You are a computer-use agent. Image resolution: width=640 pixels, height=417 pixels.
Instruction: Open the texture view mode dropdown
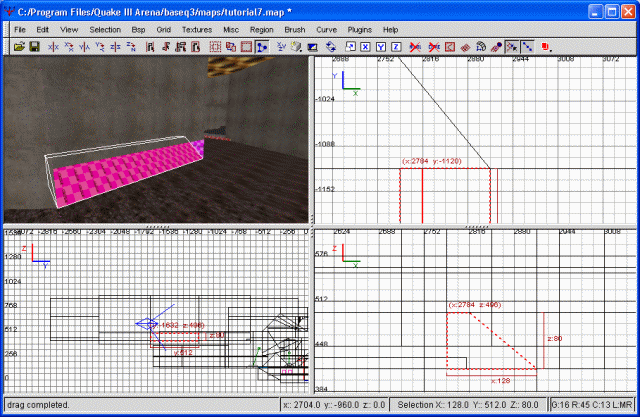click(x=297, y=47)
